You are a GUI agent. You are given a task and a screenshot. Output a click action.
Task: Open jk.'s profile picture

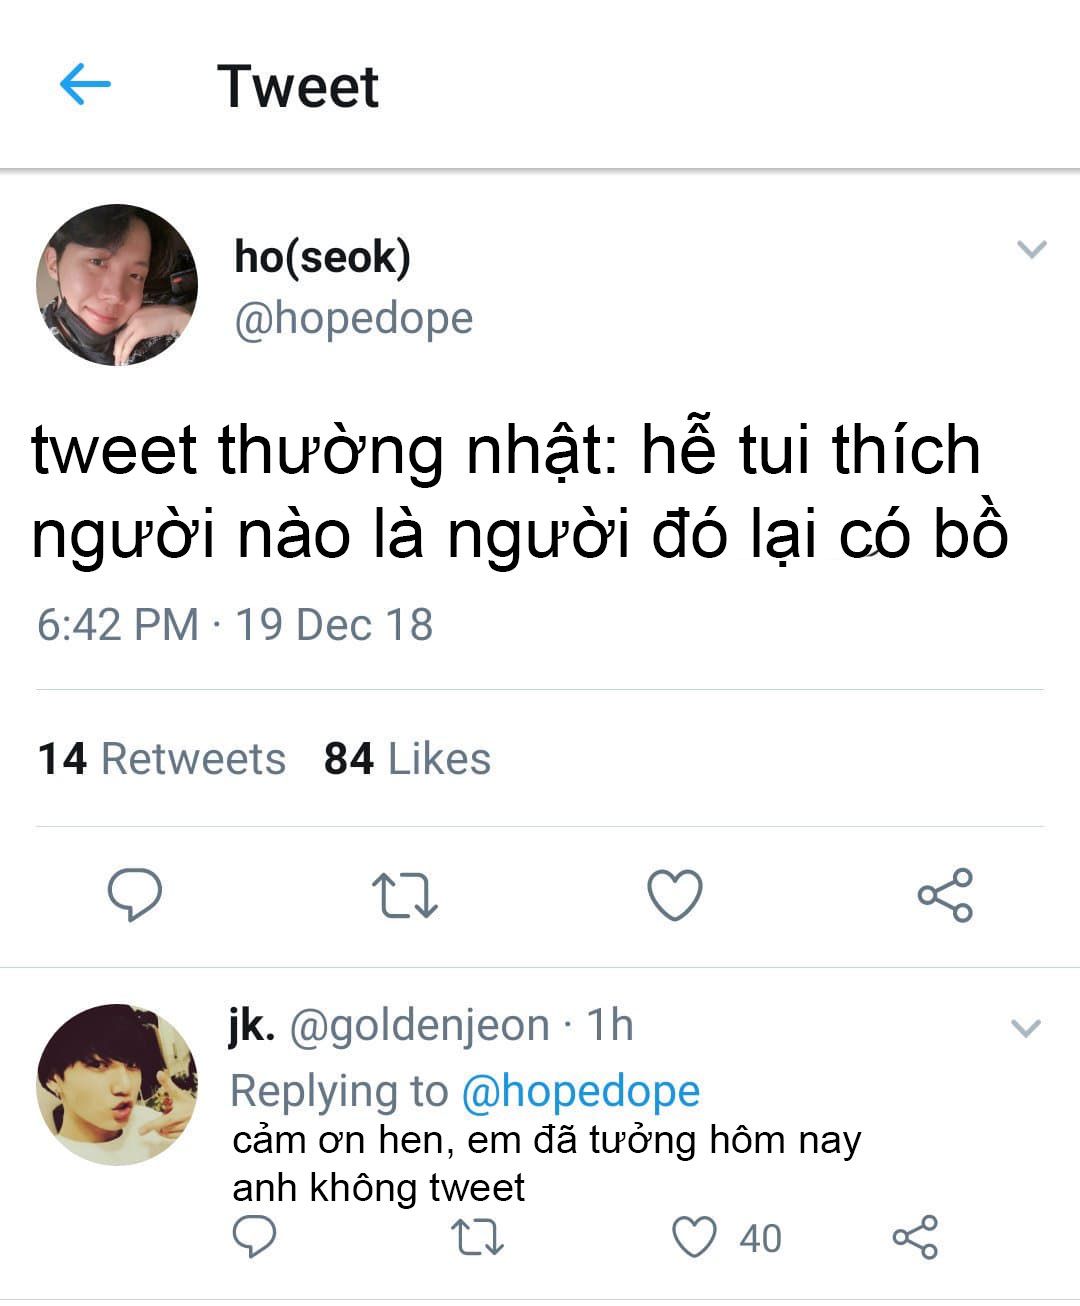[x=117, y=1084]
